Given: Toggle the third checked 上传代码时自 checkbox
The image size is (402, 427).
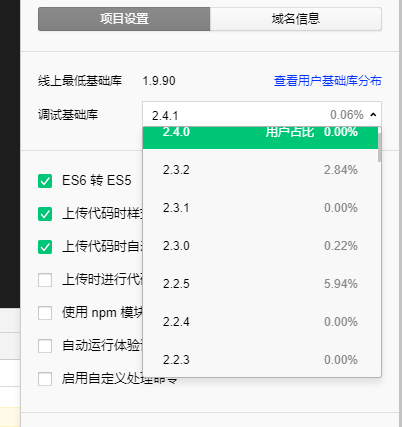Looking at the screenshot, I should coord(45,247).
